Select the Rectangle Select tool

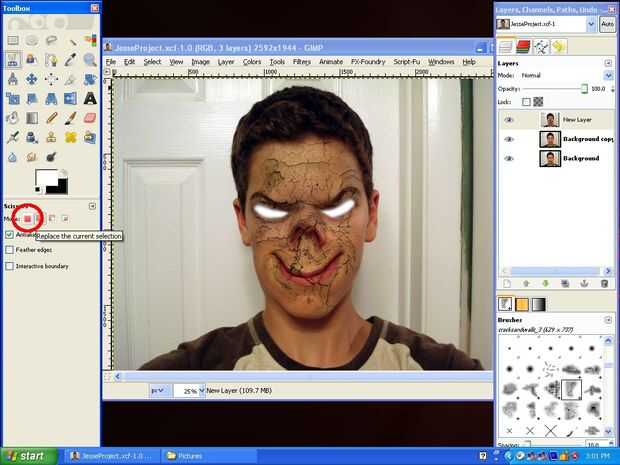click(13, 40)
